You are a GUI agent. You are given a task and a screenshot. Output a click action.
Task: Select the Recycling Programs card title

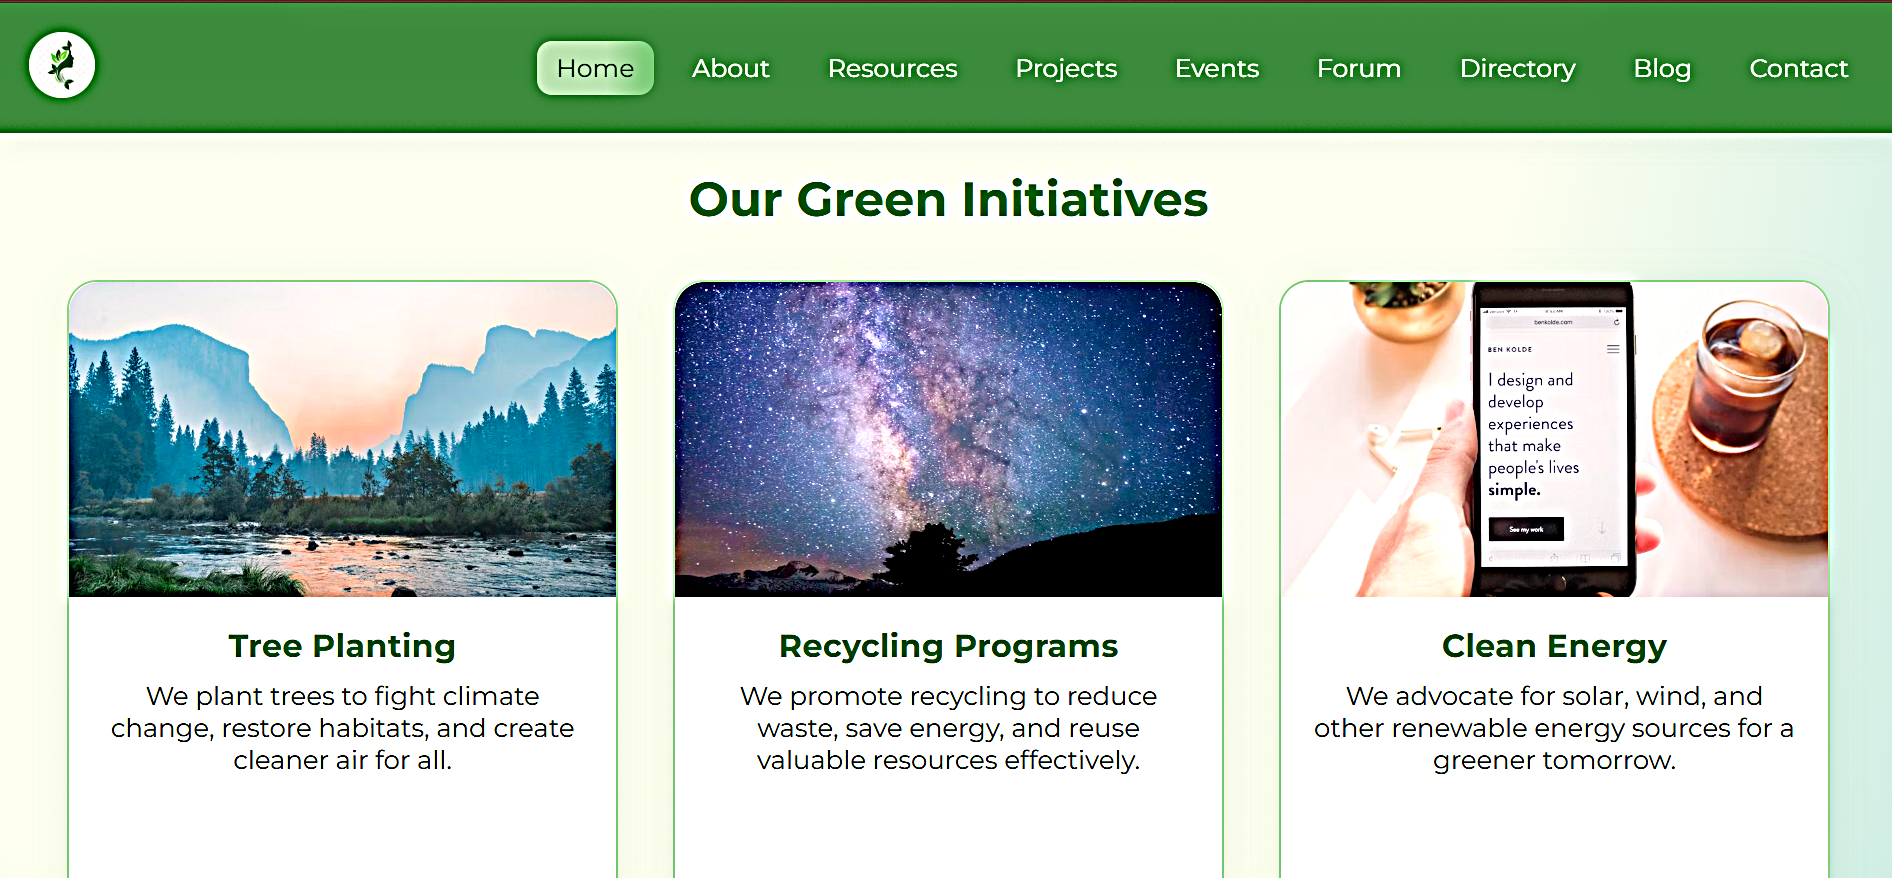click(x=948, y=646)
